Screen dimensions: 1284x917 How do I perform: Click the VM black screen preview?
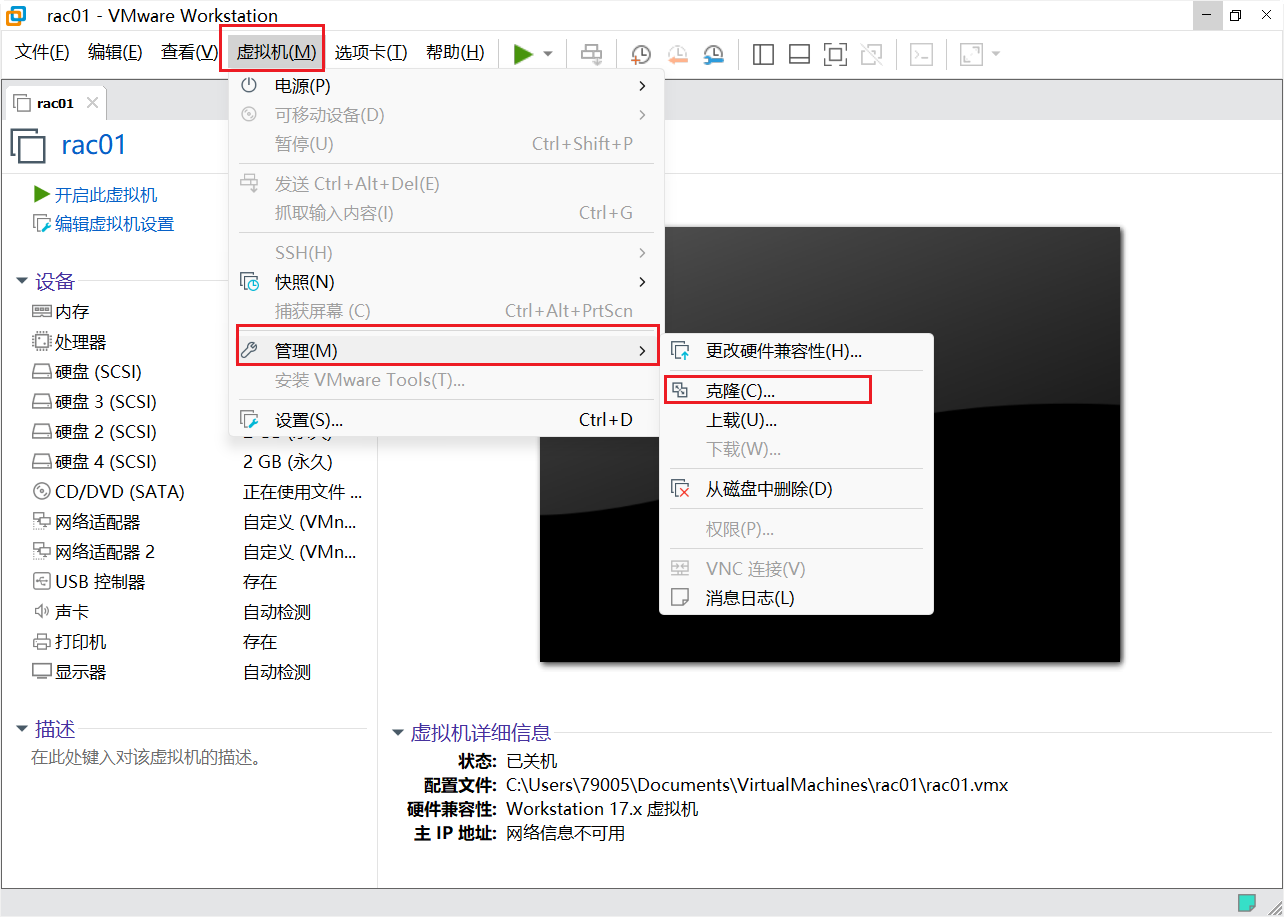pyautogui.click(x=830, y=444)
